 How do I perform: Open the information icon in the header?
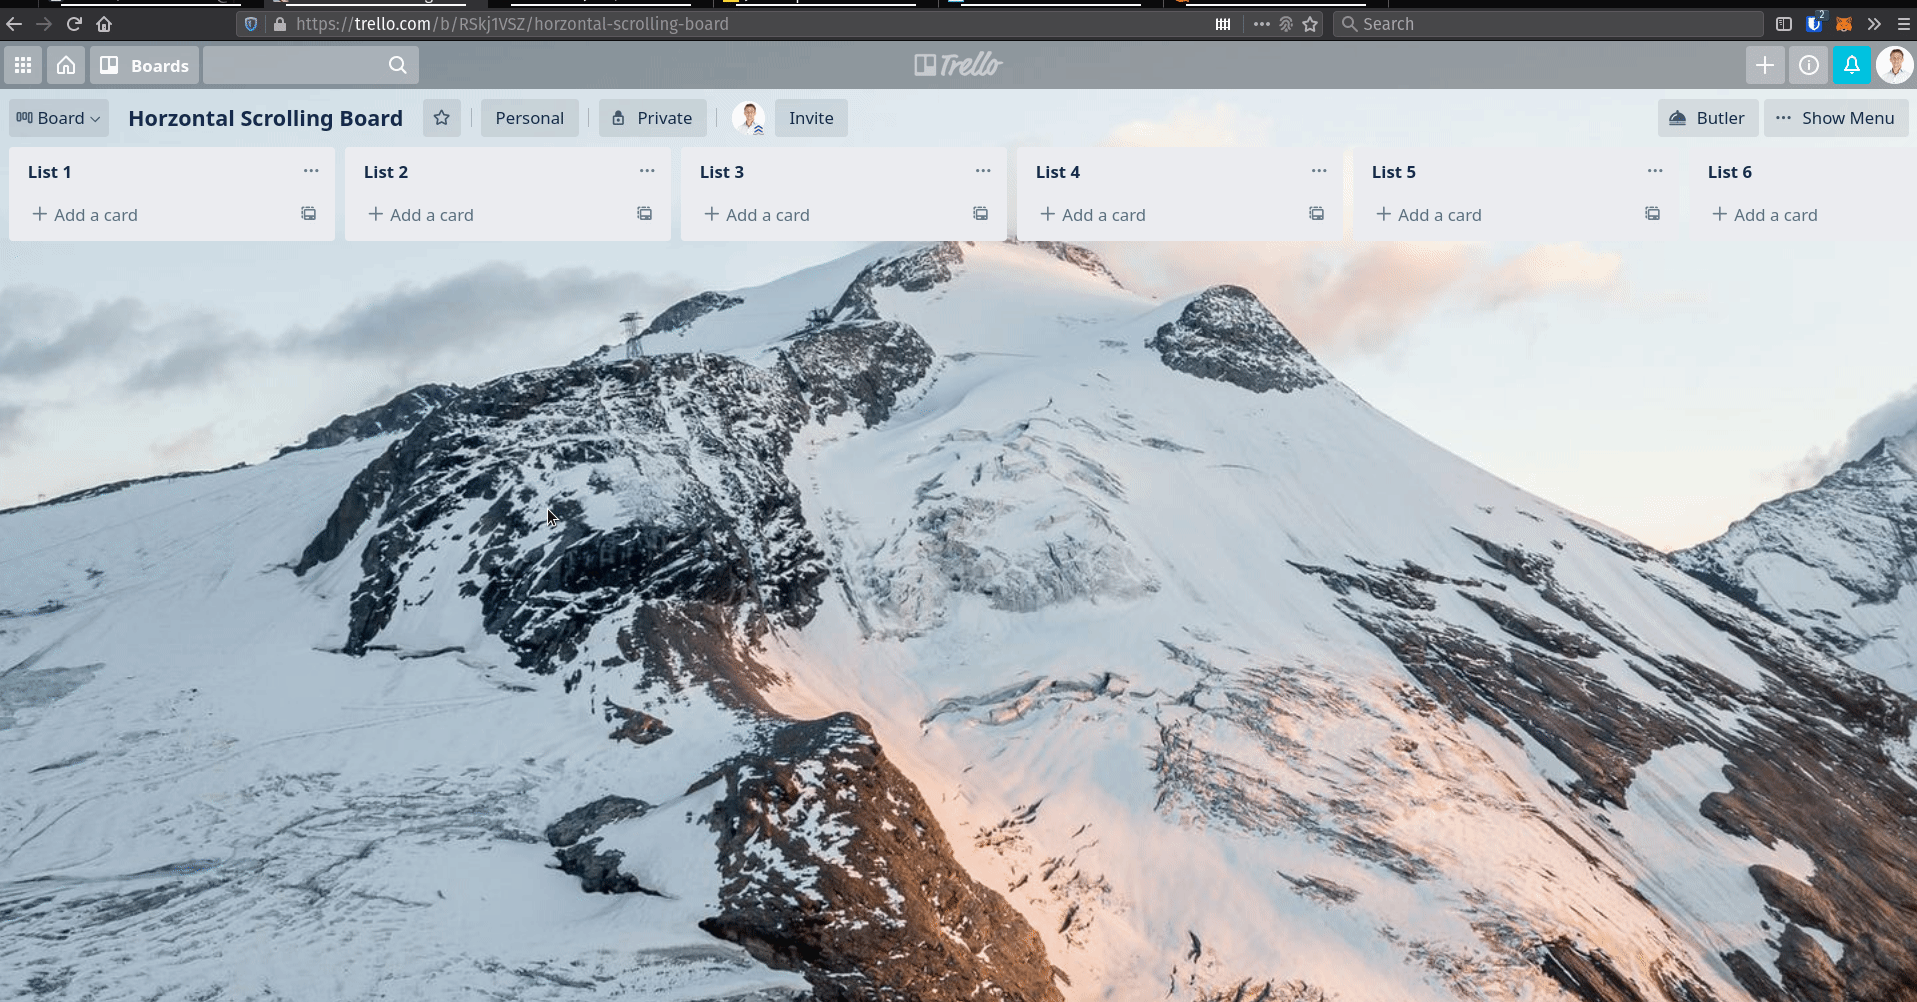tap(1809, 64)
